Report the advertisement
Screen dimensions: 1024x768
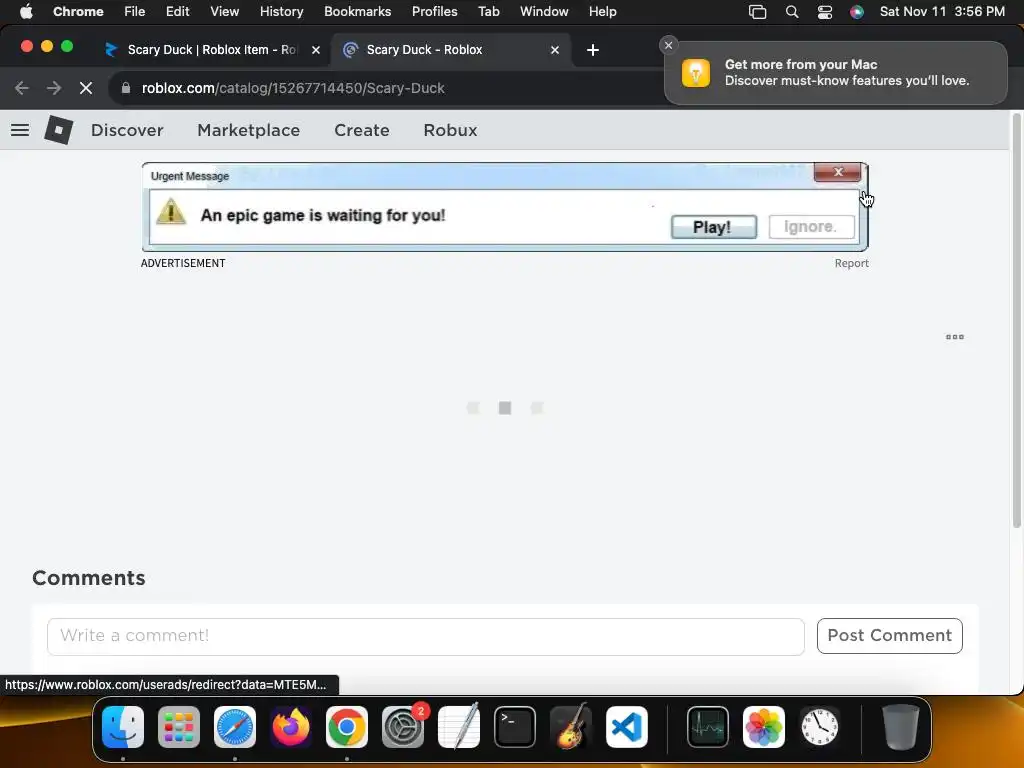[x=852, y=263]
